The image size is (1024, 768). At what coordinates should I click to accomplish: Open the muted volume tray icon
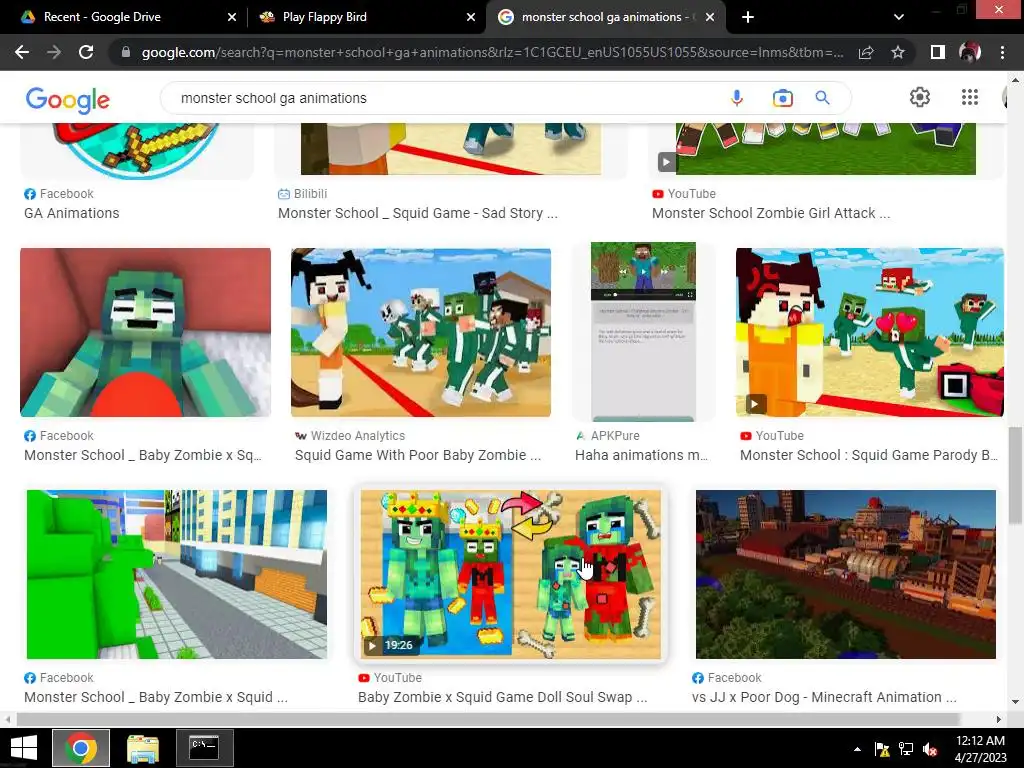click(x=930, y=748)
